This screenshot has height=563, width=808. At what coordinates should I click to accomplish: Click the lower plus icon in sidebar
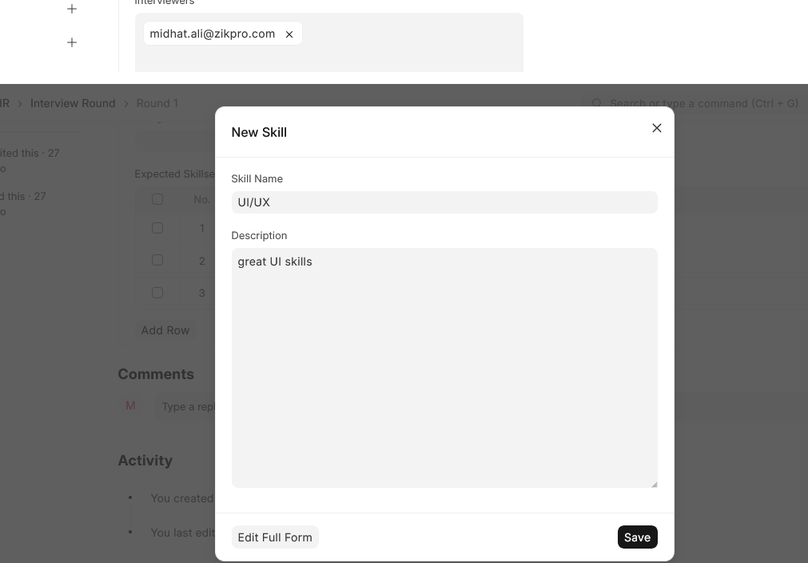(72, 42)
